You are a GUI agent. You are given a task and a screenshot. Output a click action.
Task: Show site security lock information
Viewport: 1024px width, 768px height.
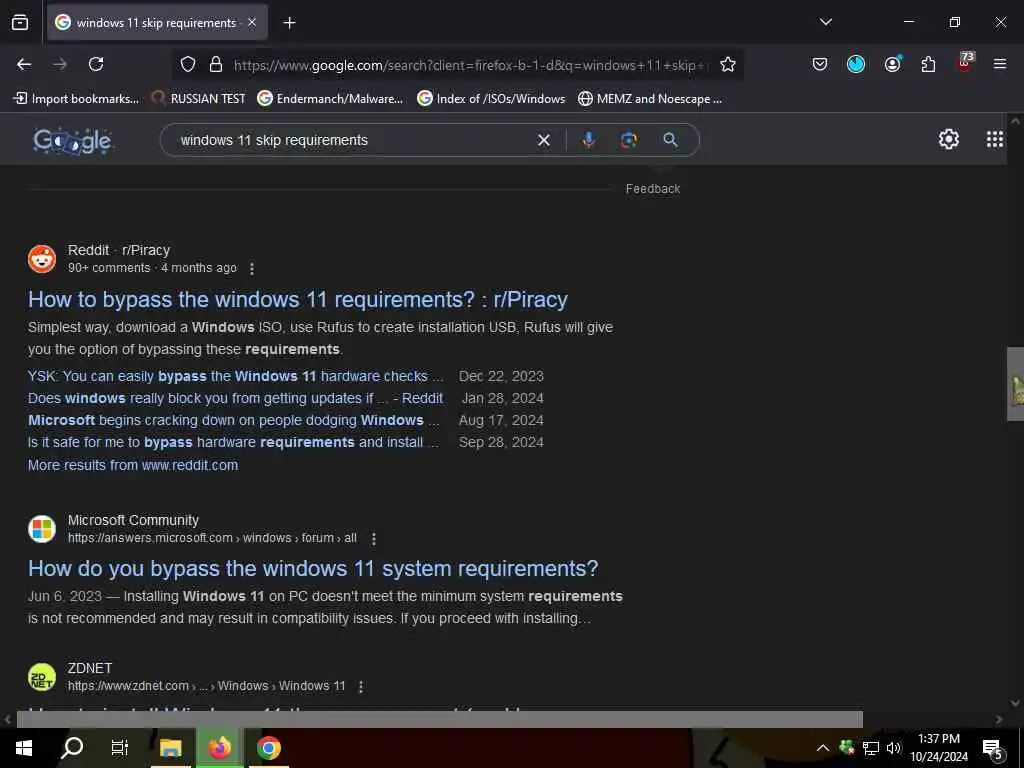(x=216, y=65)
